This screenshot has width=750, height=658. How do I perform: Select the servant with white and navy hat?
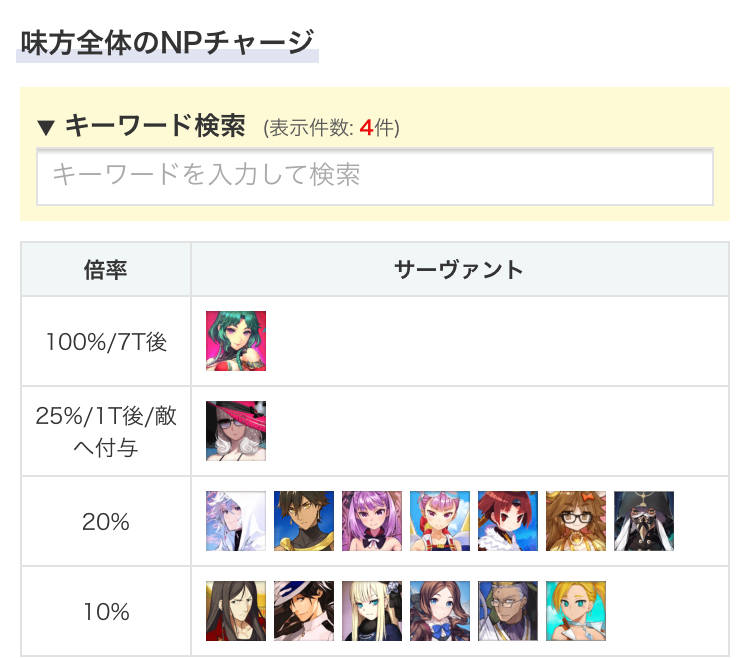click(x=304, y=611)
